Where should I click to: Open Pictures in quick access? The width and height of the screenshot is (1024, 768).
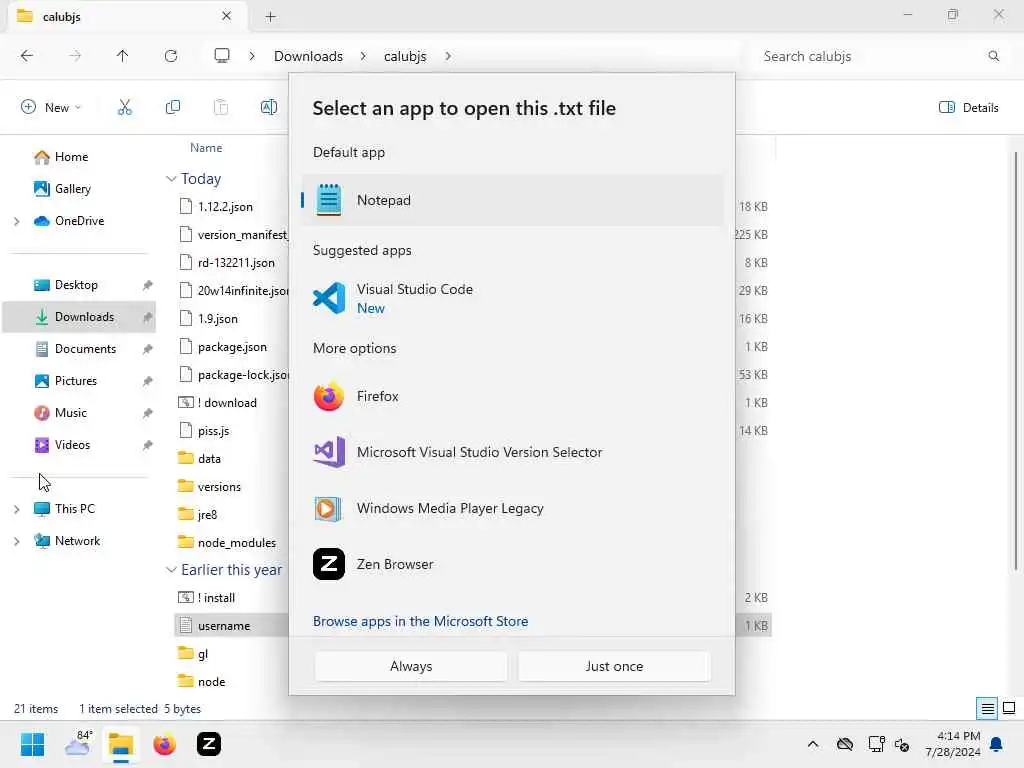[76, 381]
